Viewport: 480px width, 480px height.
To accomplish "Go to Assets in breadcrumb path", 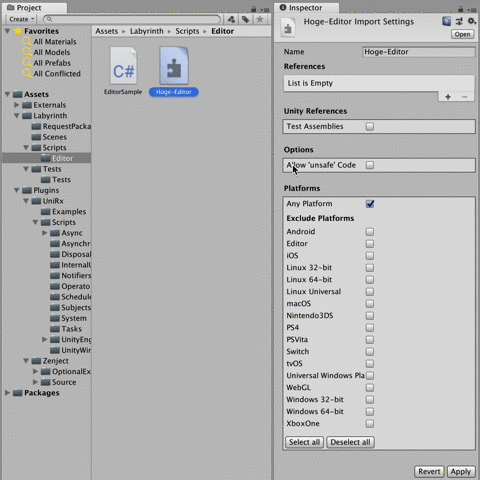I will 107,31.
